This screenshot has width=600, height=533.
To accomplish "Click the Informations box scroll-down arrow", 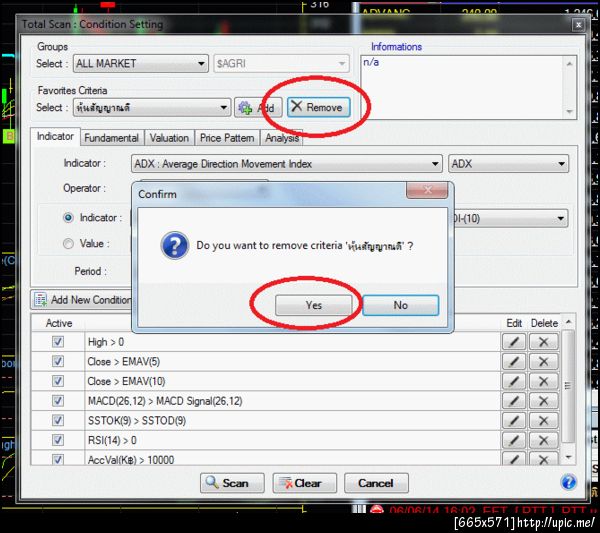I will tap(569, 111).
